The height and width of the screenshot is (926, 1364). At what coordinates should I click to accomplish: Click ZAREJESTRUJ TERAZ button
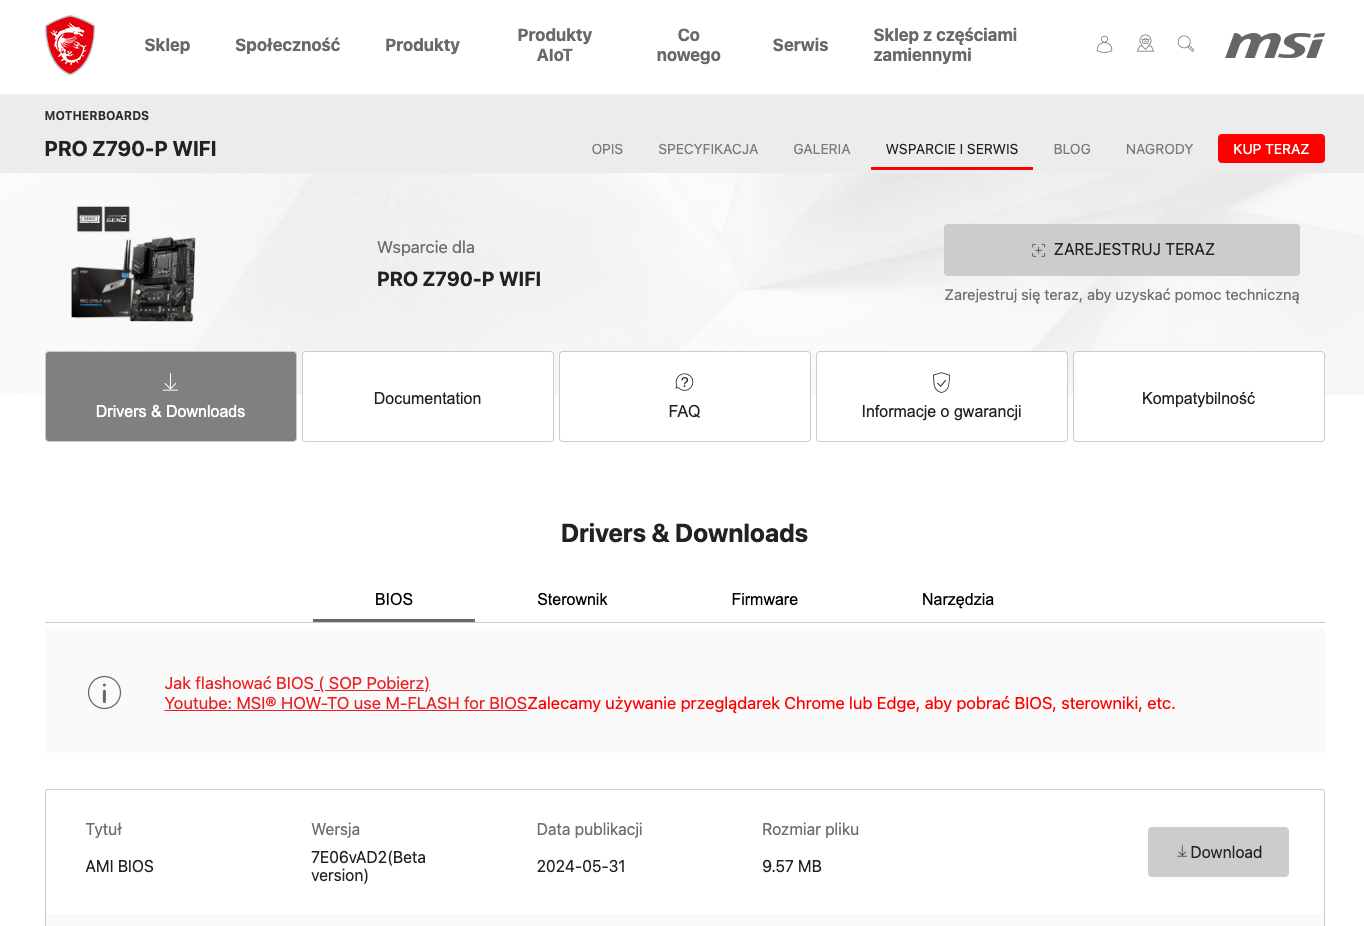pos(1122,250)
